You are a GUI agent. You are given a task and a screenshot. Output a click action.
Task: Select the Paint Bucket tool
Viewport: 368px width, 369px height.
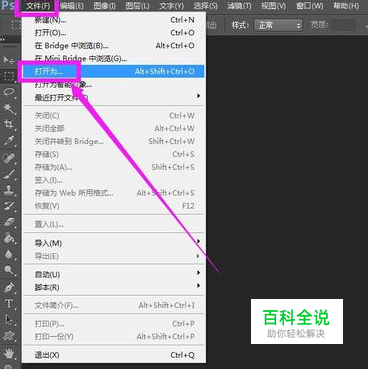click(x=9, y=238)
